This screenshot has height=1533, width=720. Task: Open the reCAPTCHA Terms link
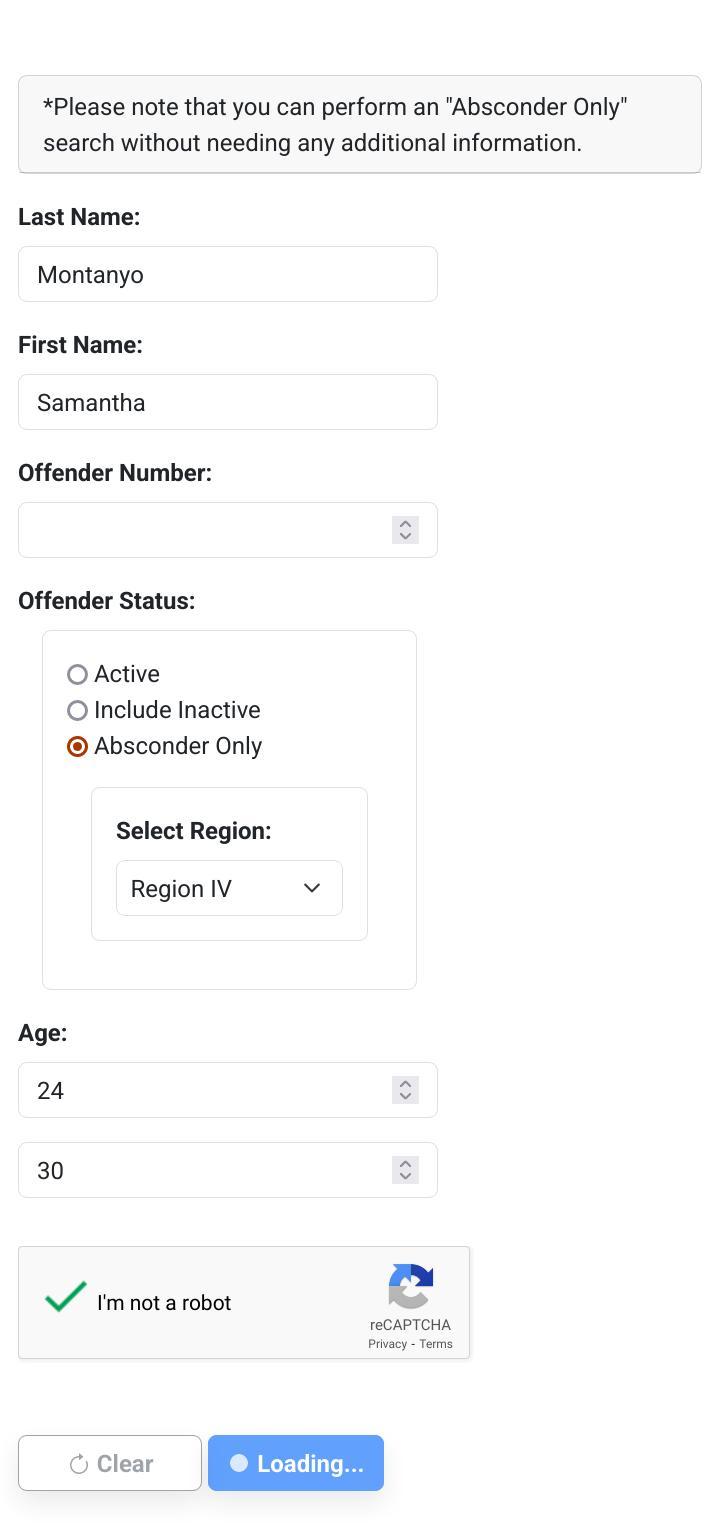(x=435, y=1343)
